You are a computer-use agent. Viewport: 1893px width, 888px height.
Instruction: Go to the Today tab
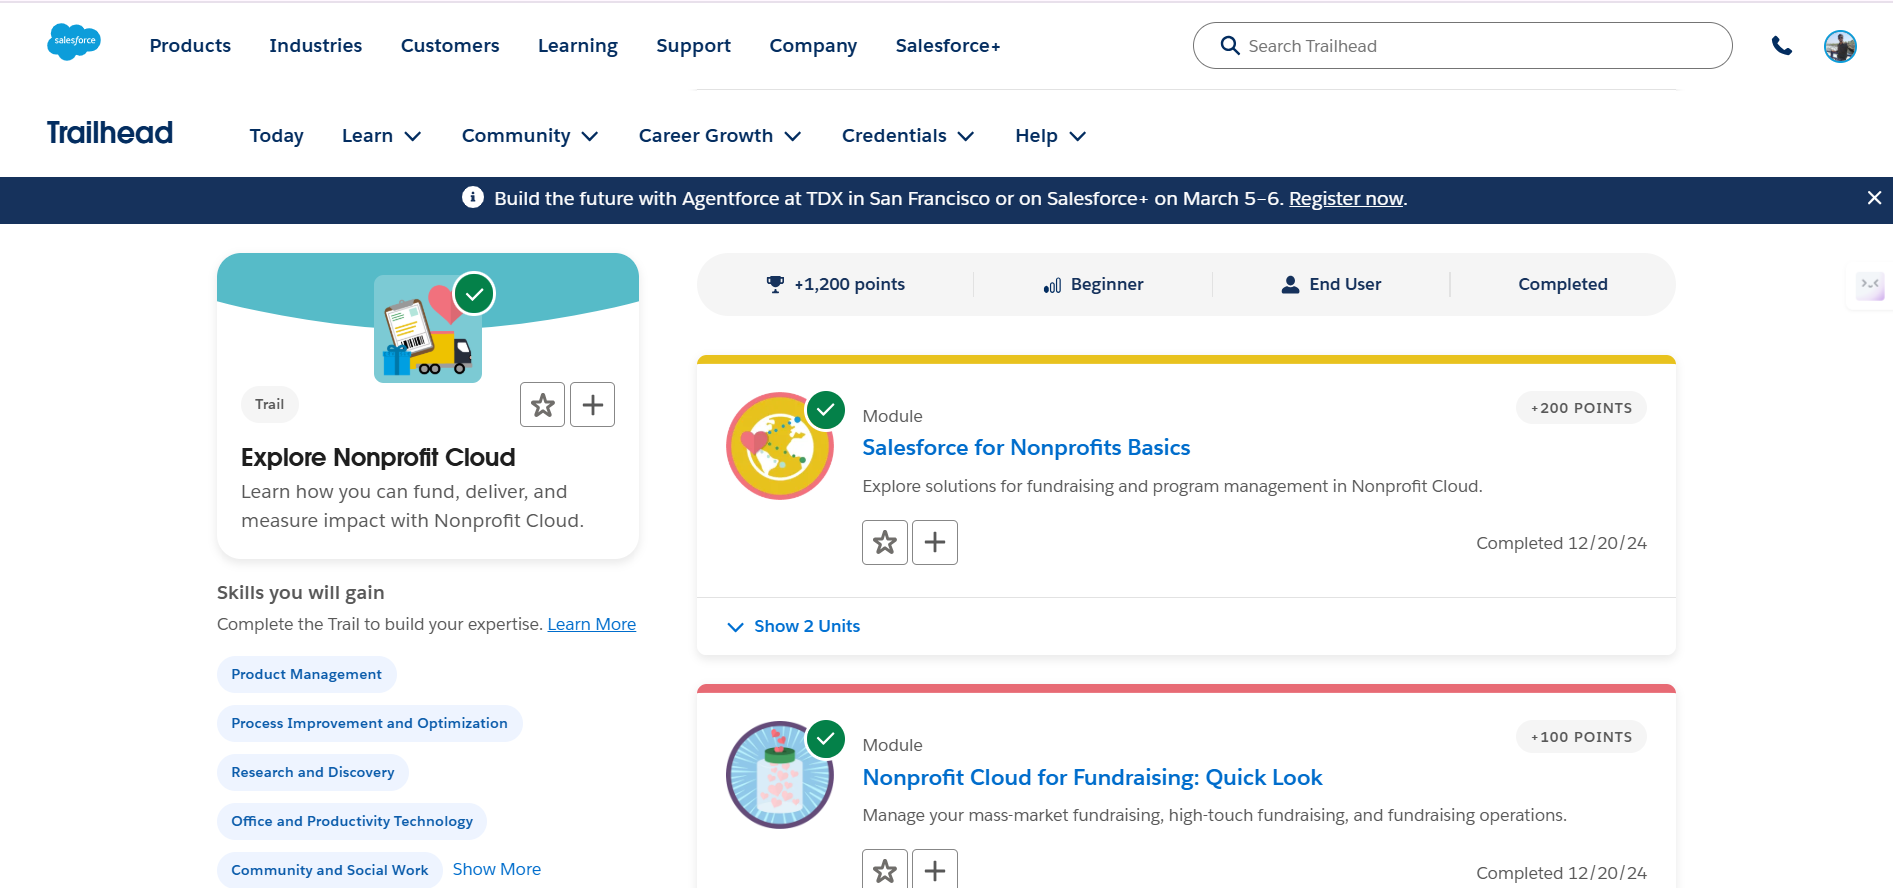click(x=277, y=136)
